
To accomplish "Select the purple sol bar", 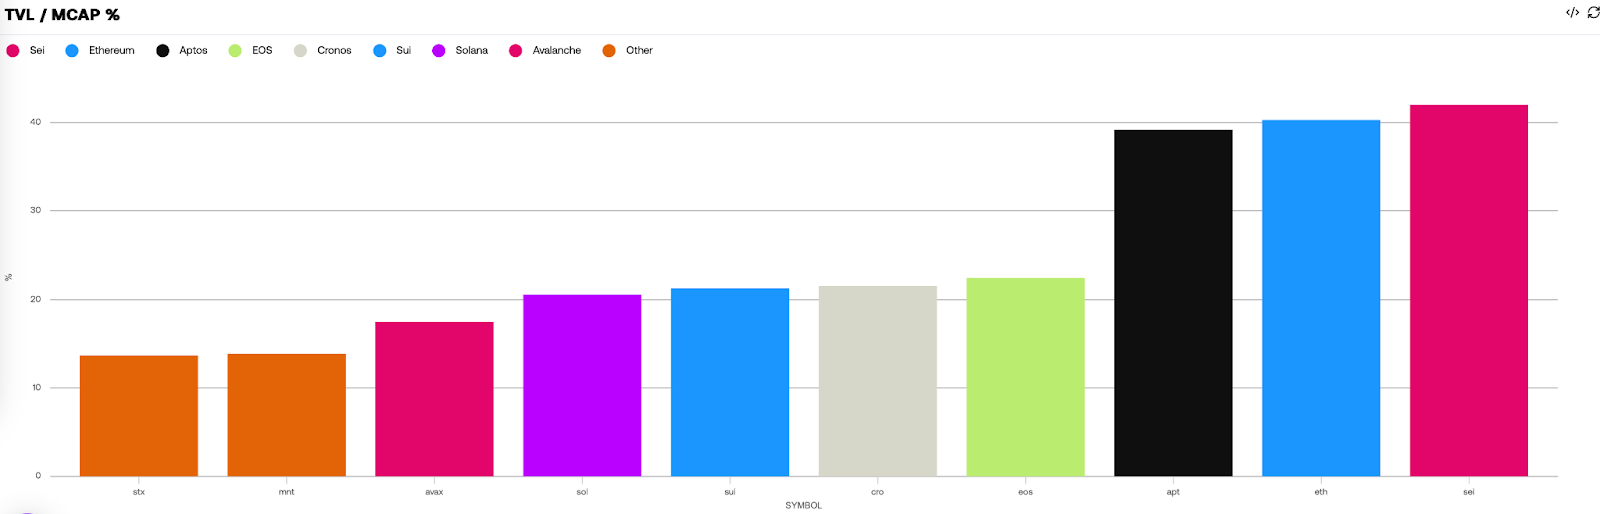I will pos(582,385).
